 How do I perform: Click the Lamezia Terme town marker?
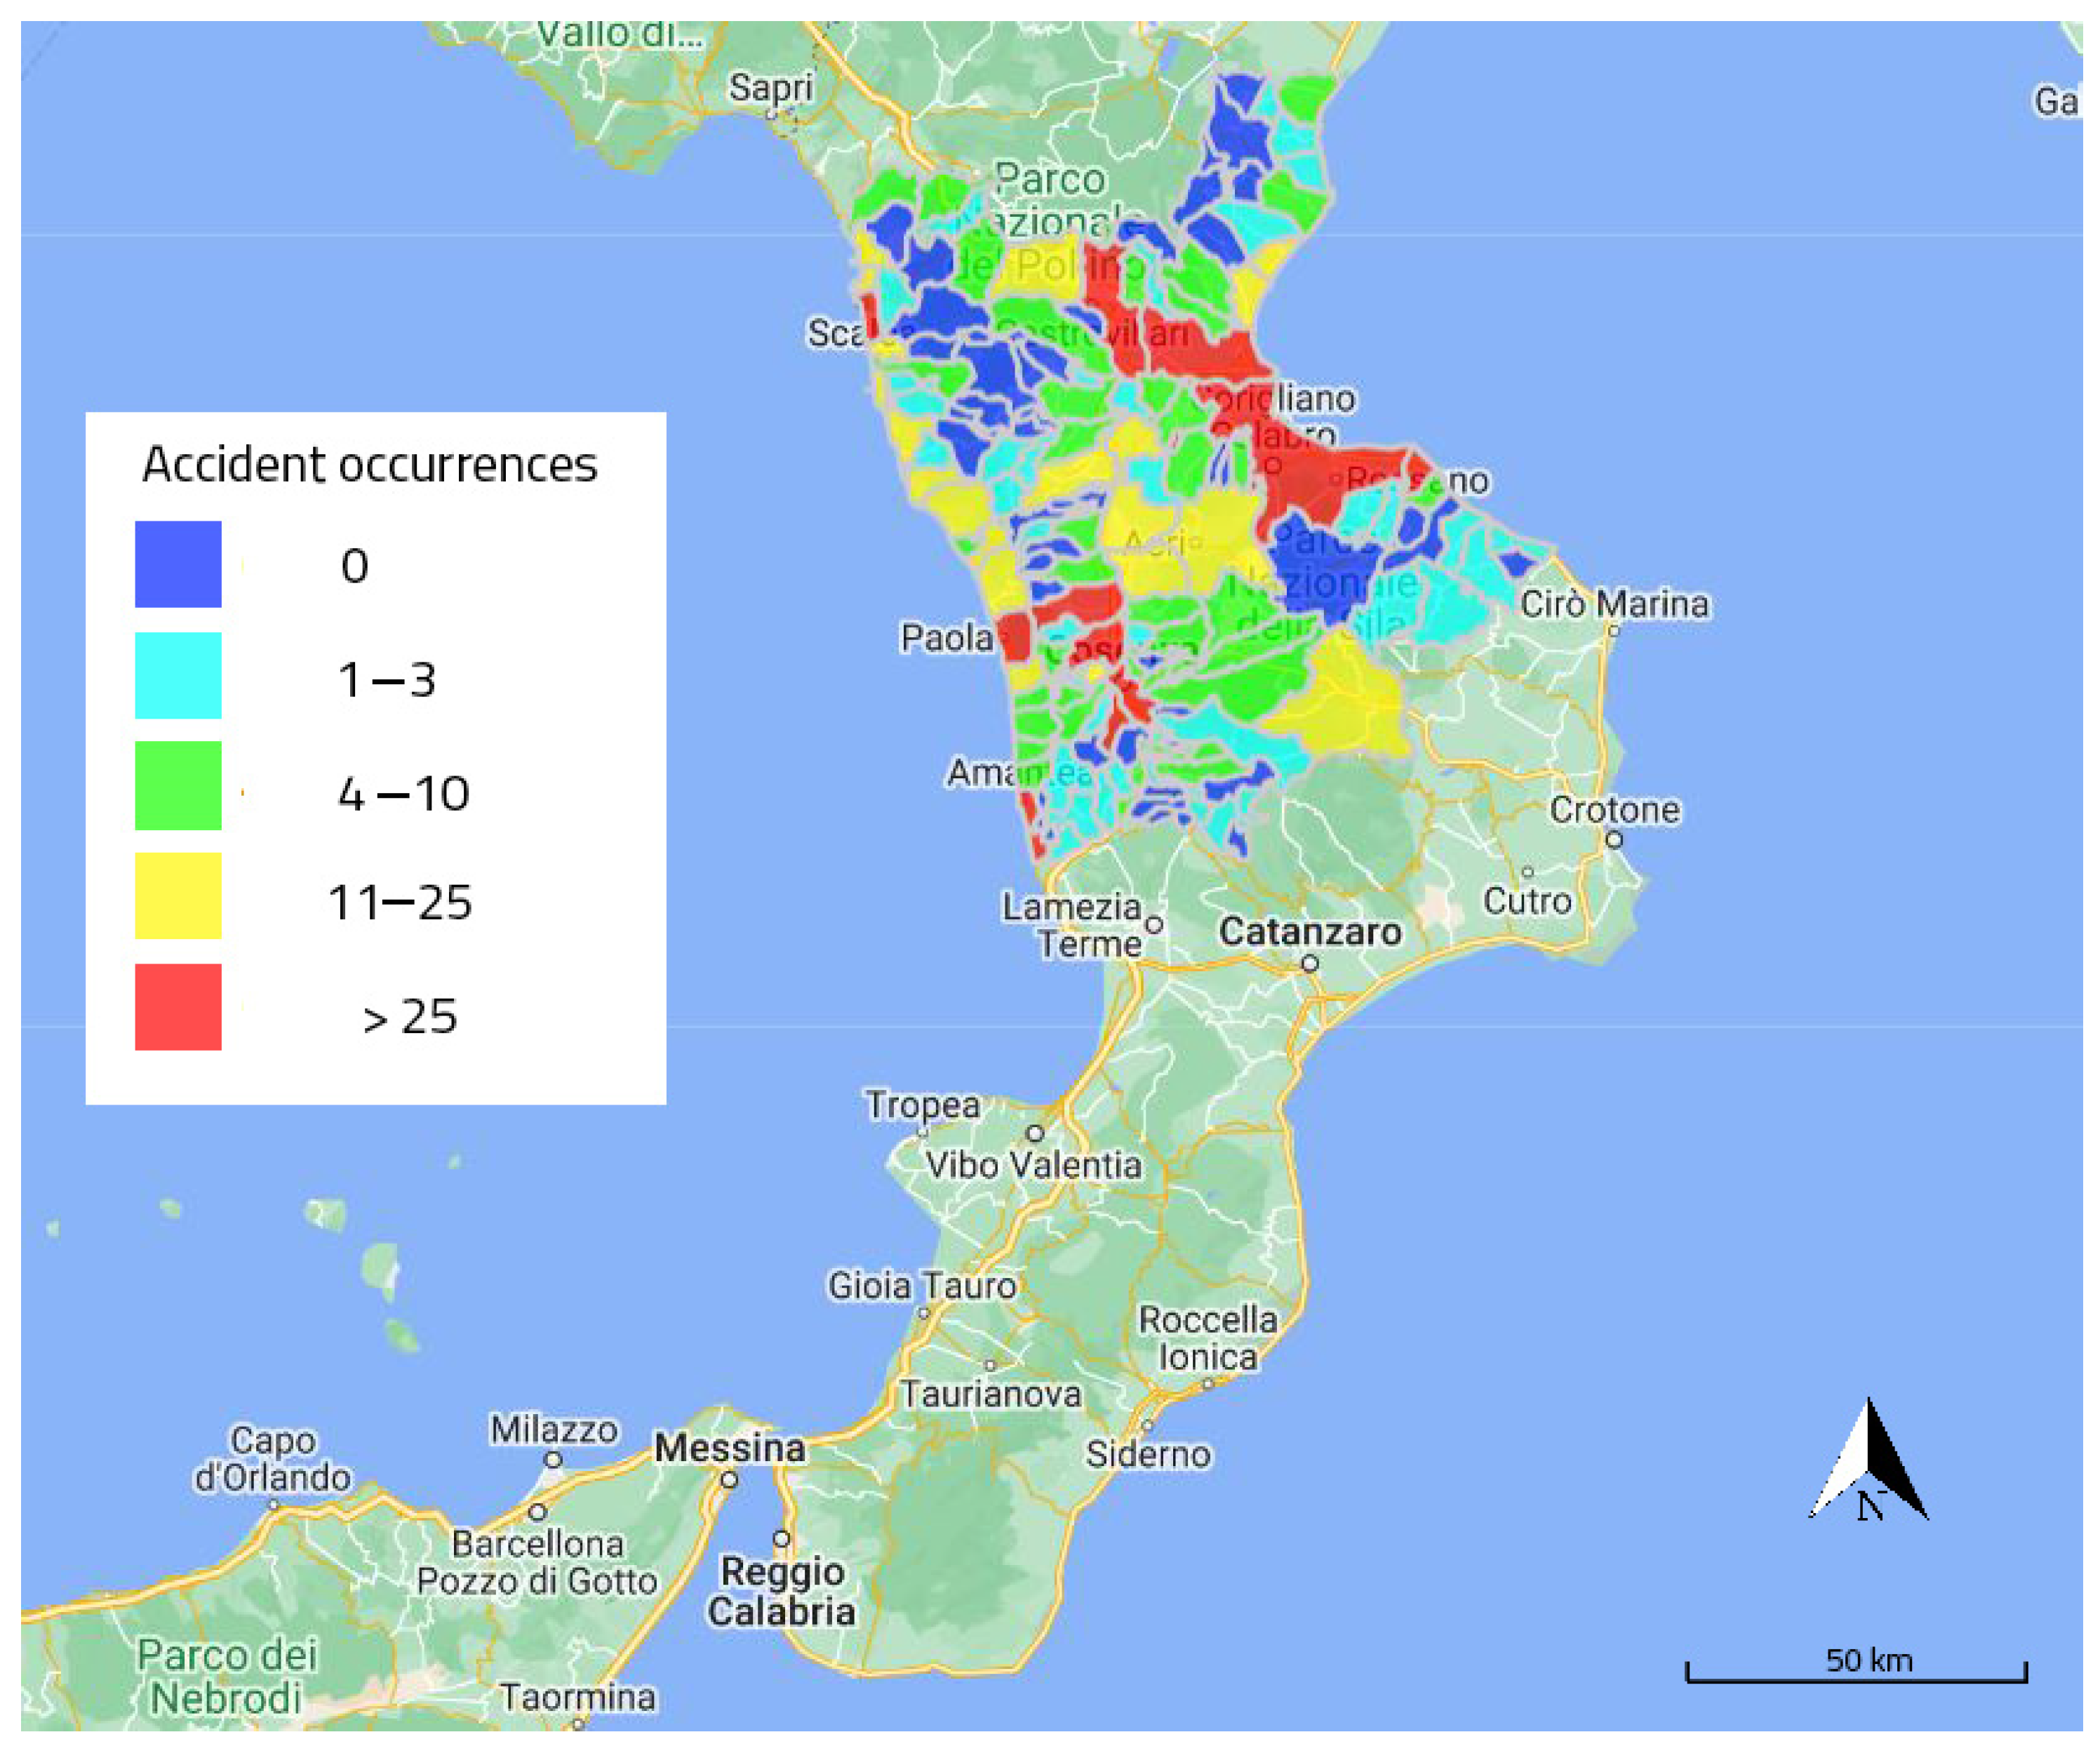coord(1154,926)
